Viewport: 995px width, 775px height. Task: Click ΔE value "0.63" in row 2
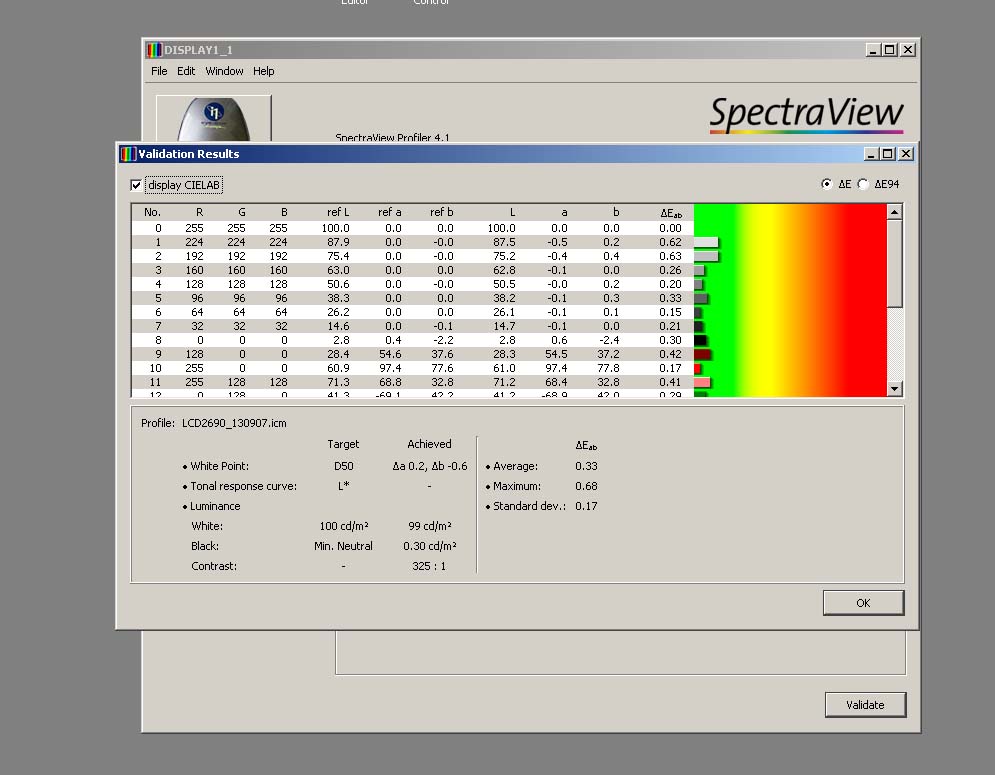click(x=670, y=256)
